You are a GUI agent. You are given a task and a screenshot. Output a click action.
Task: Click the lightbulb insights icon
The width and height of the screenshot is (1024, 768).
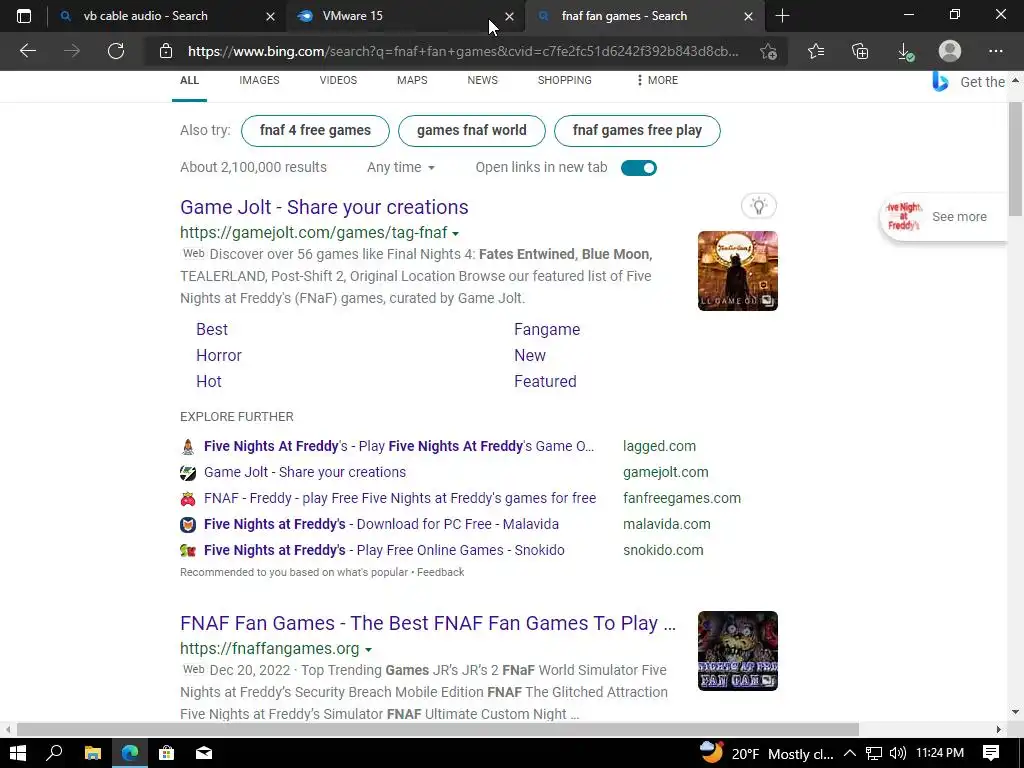[x=758, y=206]
